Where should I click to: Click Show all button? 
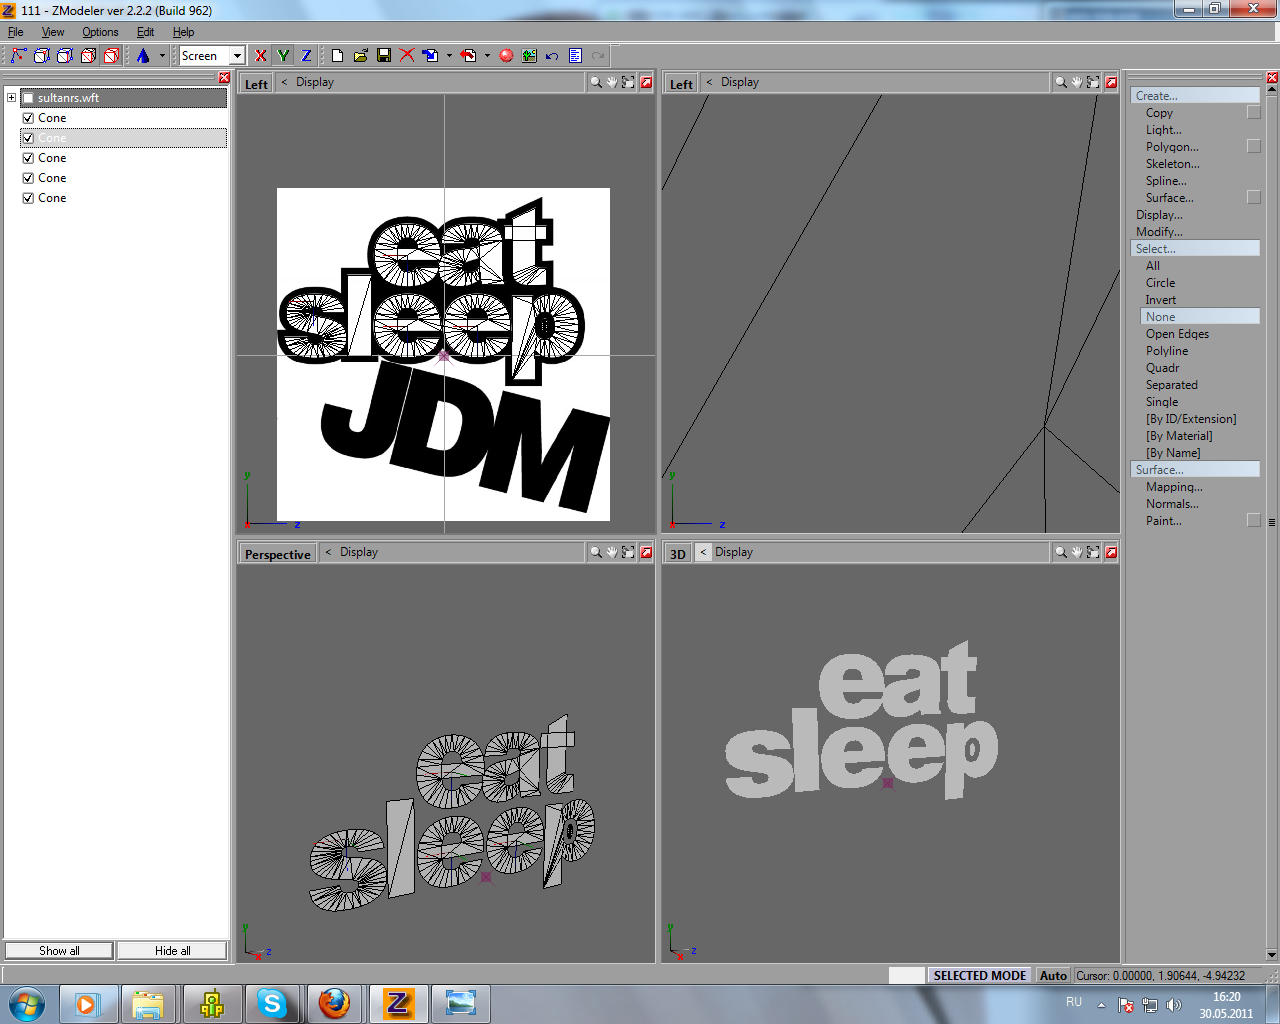point(59,951)
